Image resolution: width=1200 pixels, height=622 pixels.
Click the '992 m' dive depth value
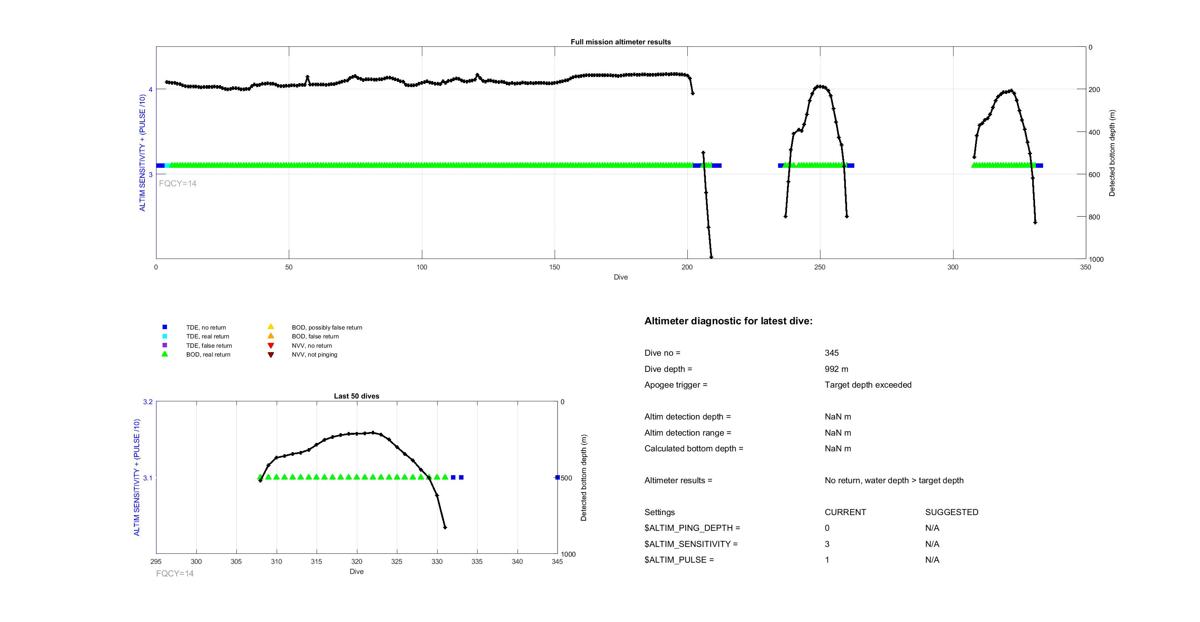pos(836,369)
